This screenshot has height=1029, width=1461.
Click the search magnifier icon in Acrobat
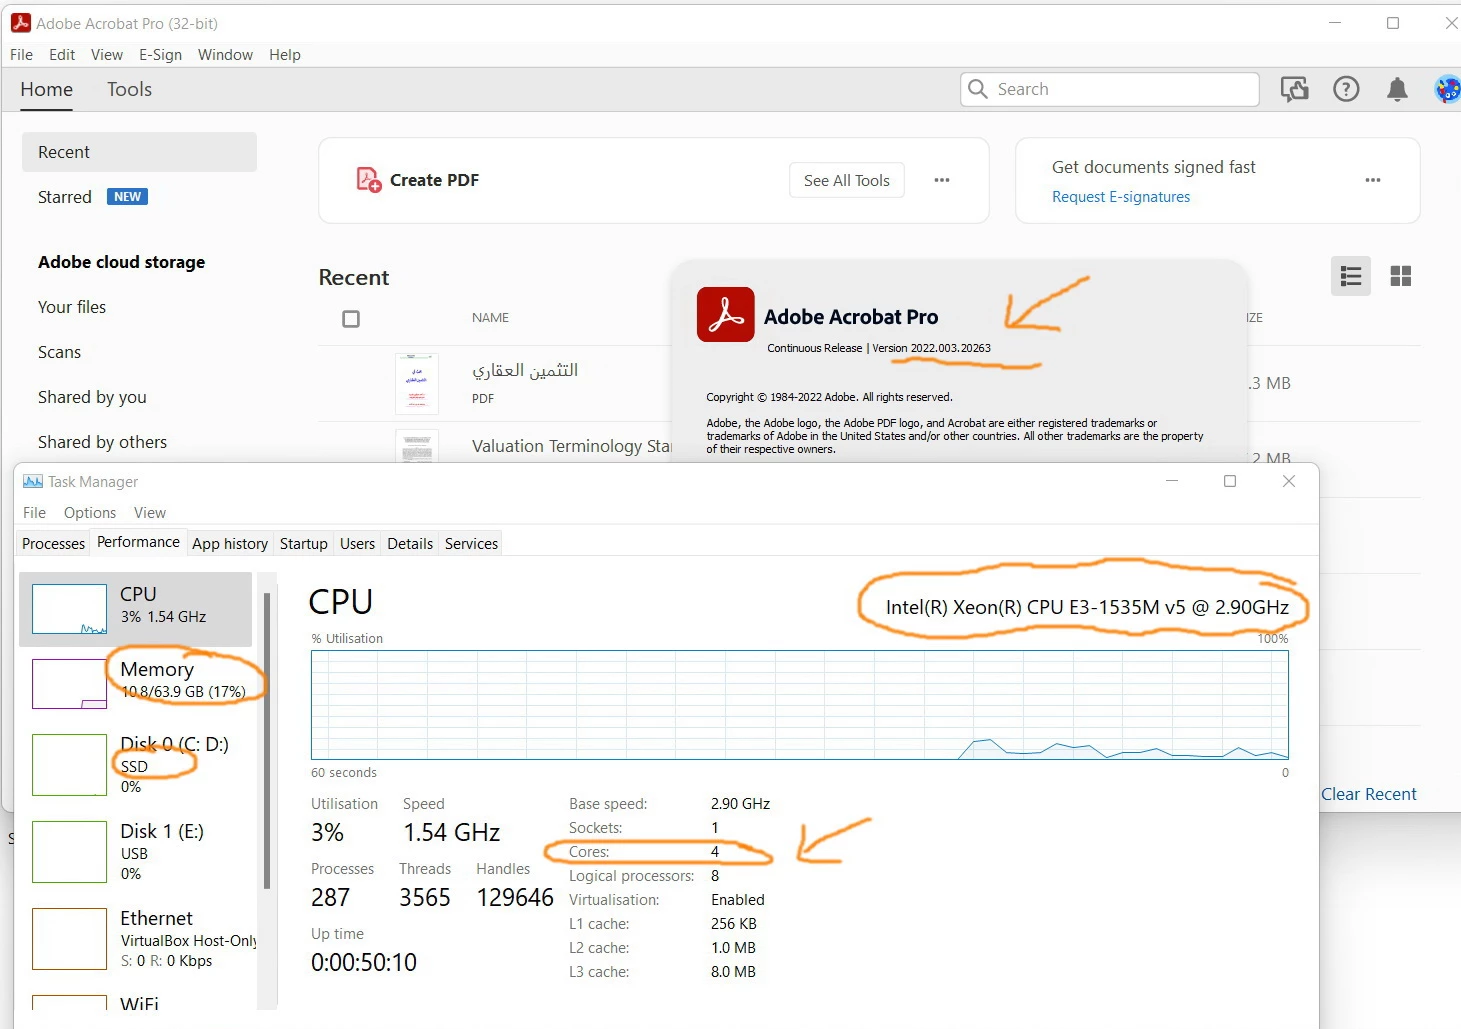(978, 89)
